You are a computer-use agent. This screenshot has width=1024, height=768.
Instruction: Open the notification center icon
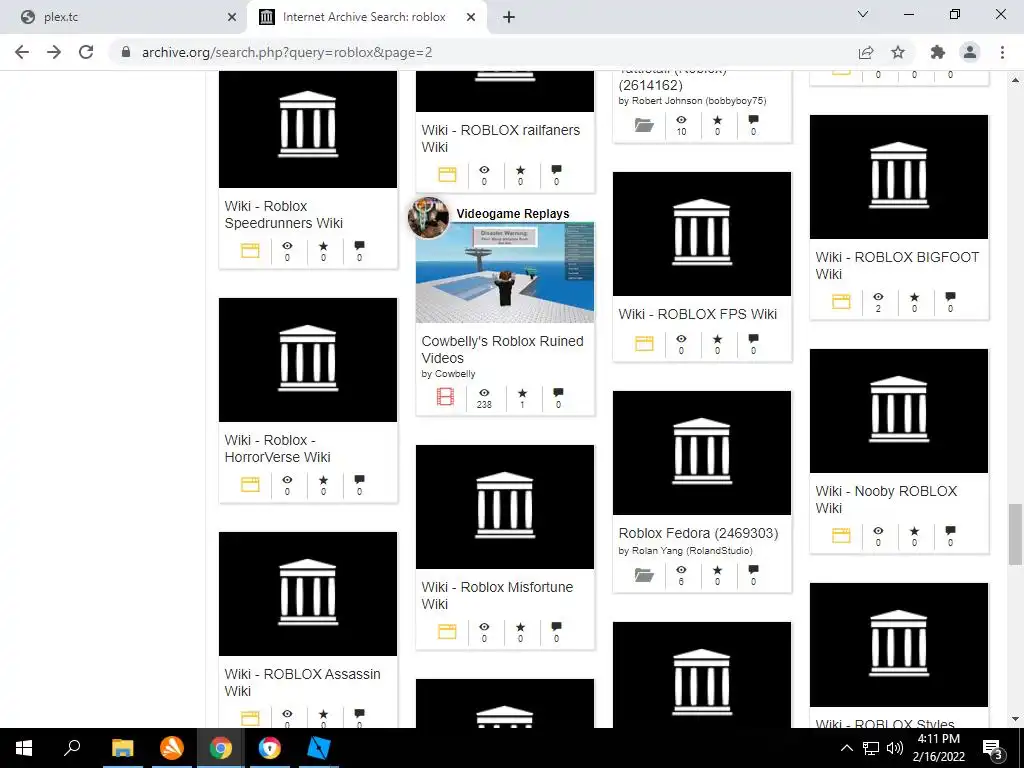[x=993, y=748]
